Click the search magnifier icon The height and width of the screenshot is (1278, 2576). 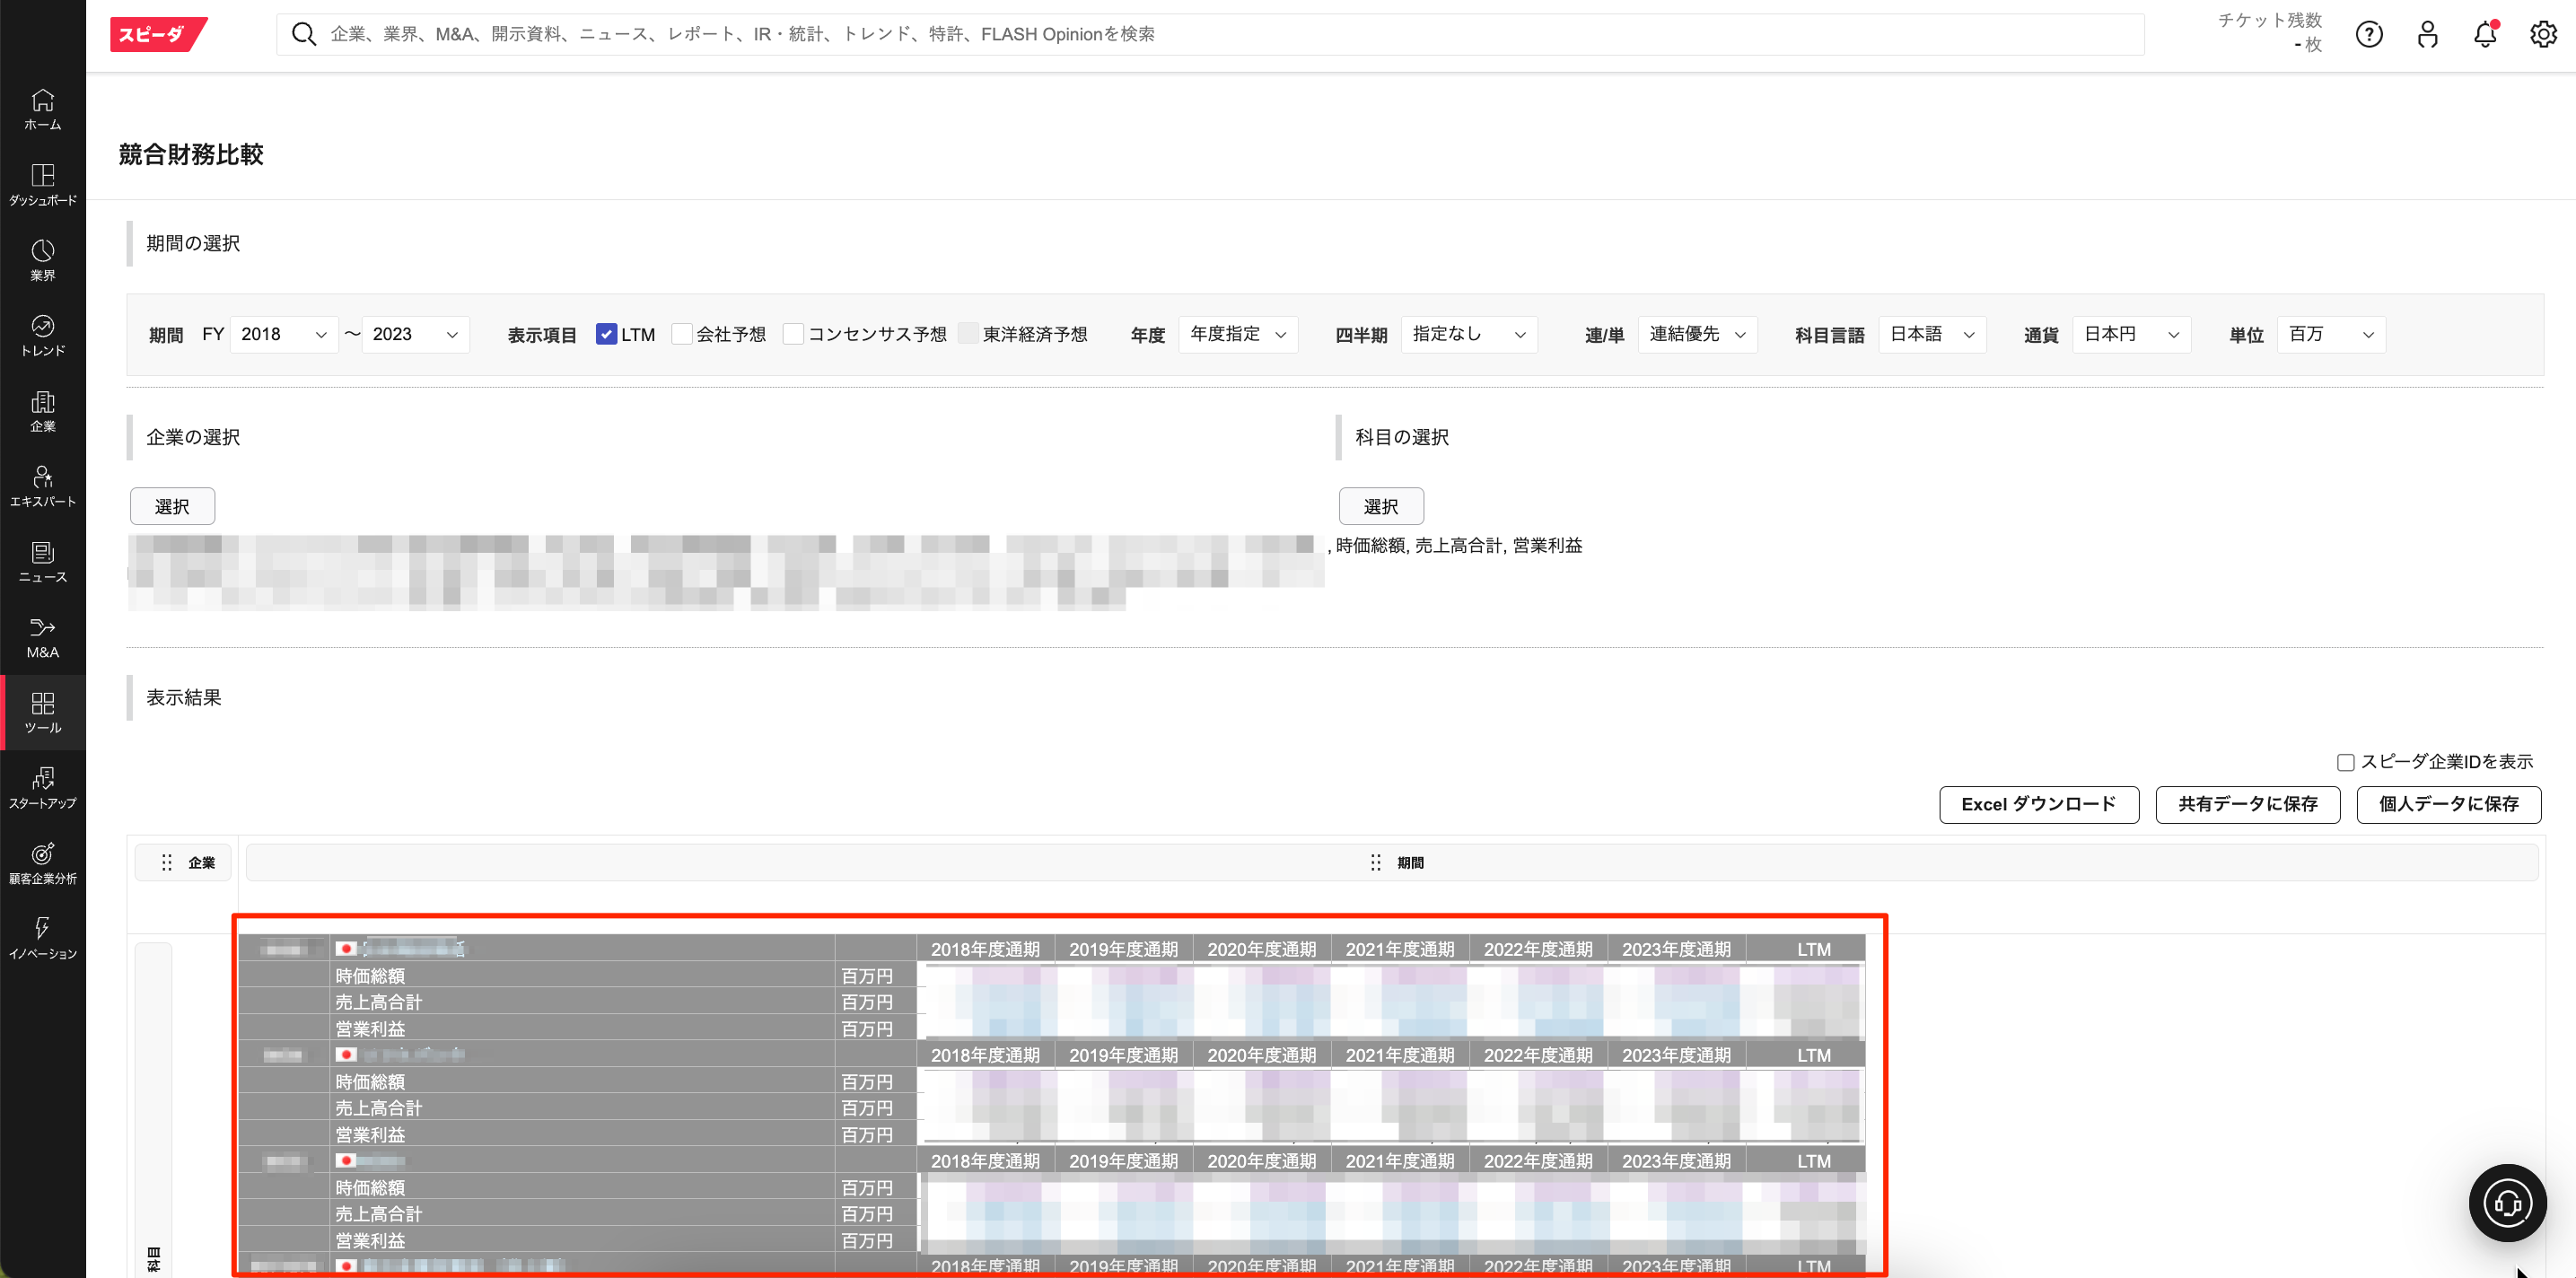(x=303, y=35)
